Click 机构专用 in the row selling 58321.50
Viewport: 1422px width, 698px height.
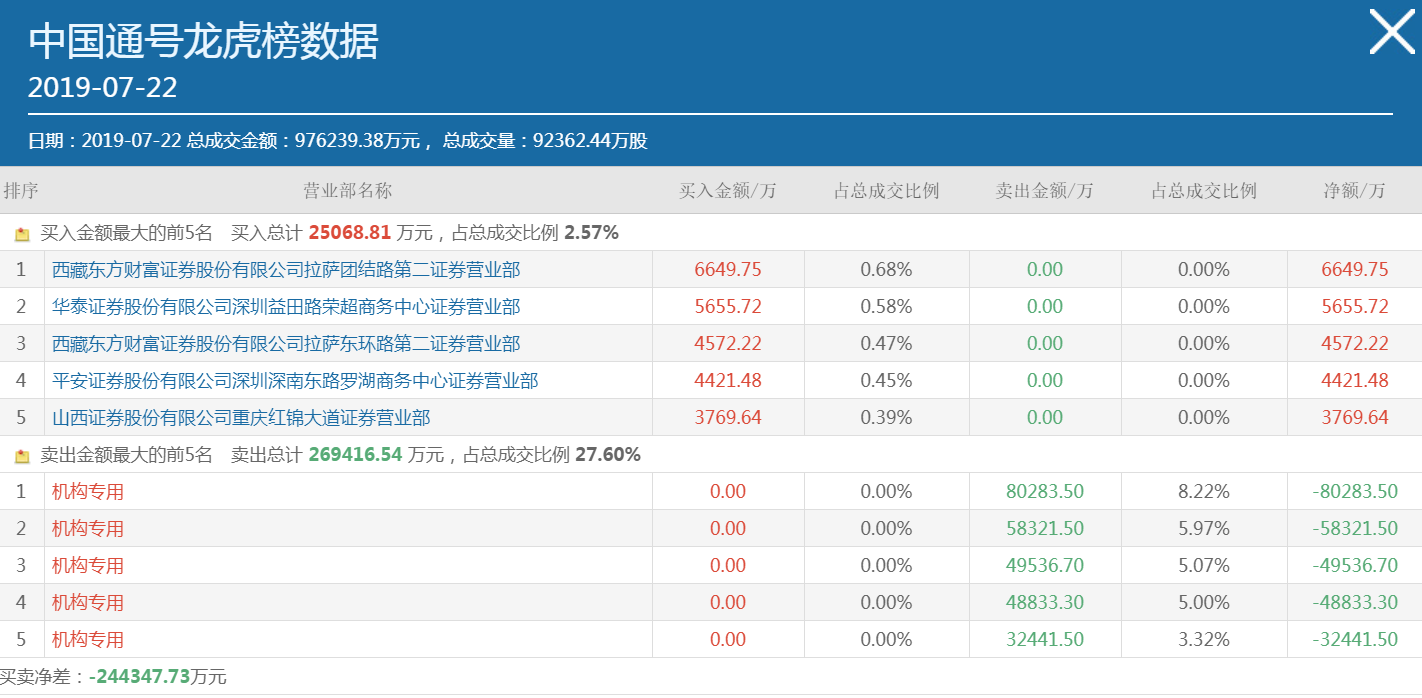[x=88, y=529]
